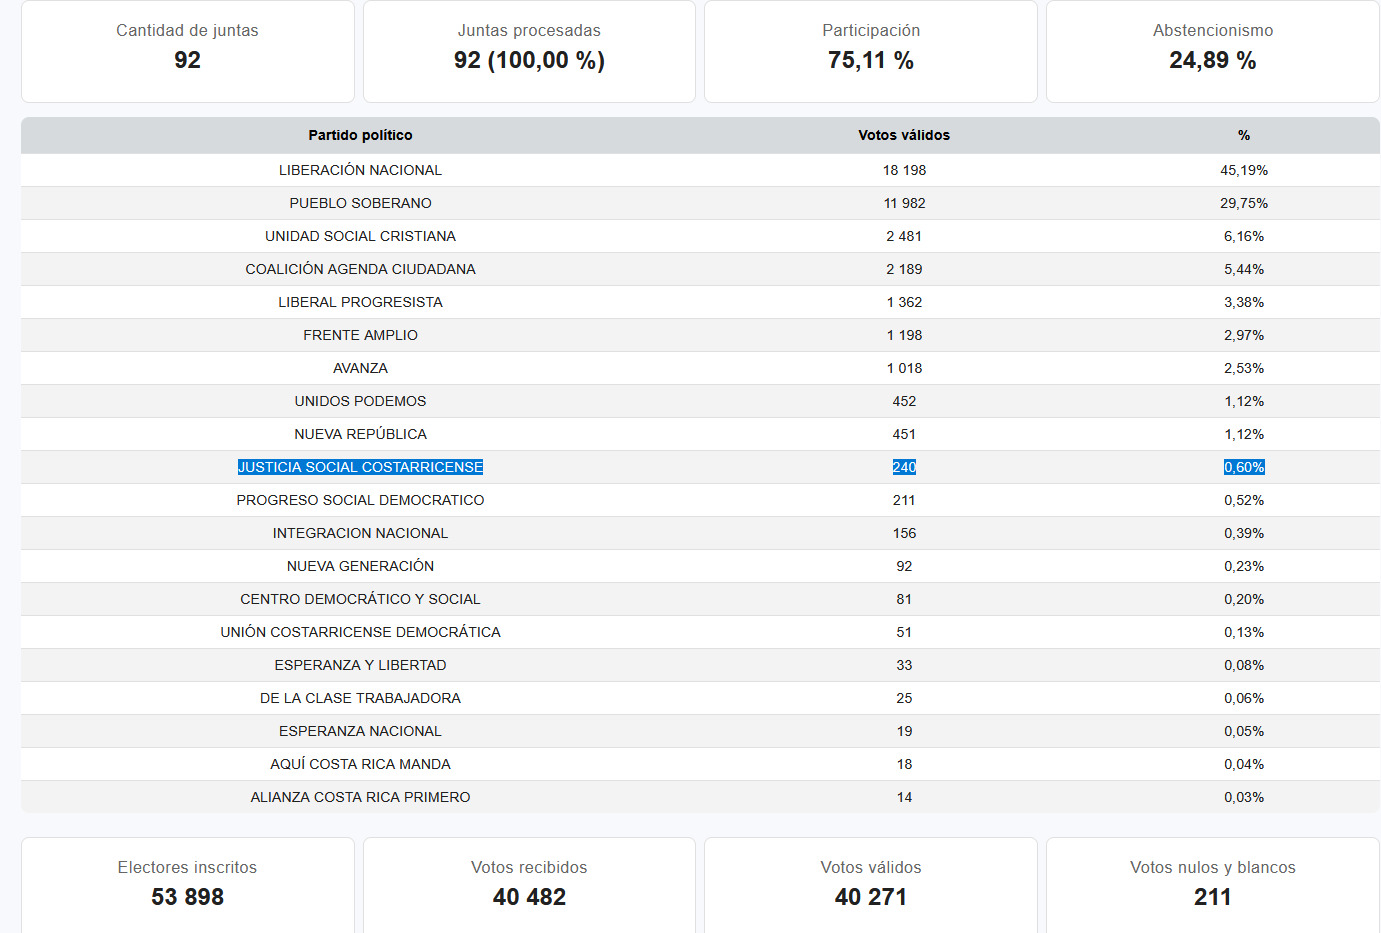Click ALIANZA COSTA RICA PRIMERO party name

click(x=360, y=797)
